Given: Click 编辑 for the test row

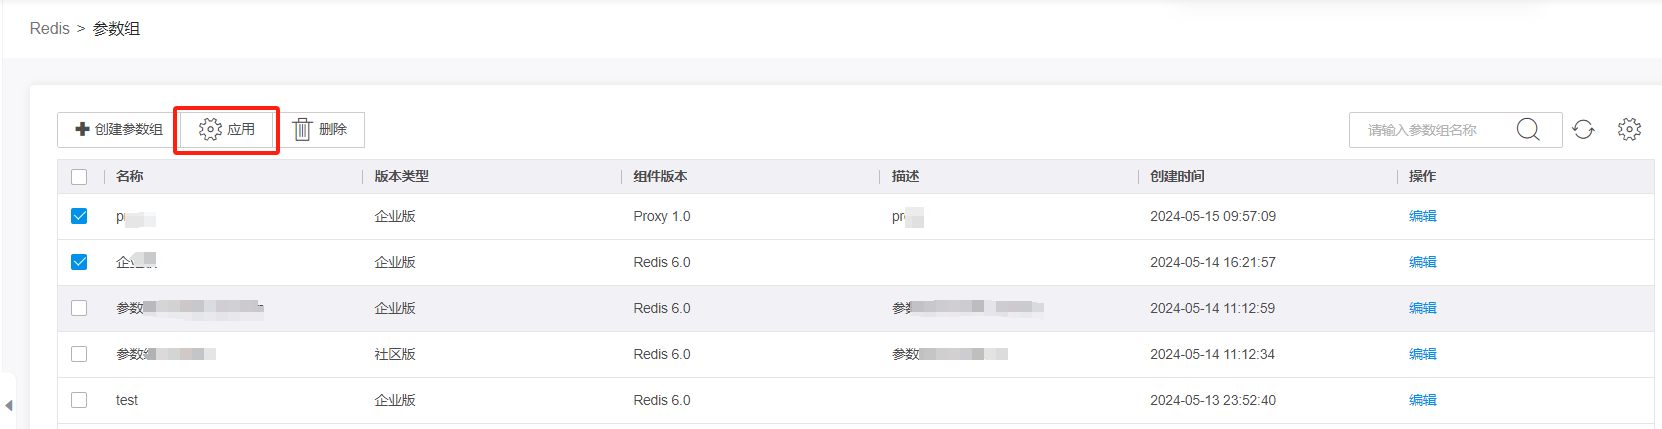Looking at the screenshot, I should (x=1422, y=400).
